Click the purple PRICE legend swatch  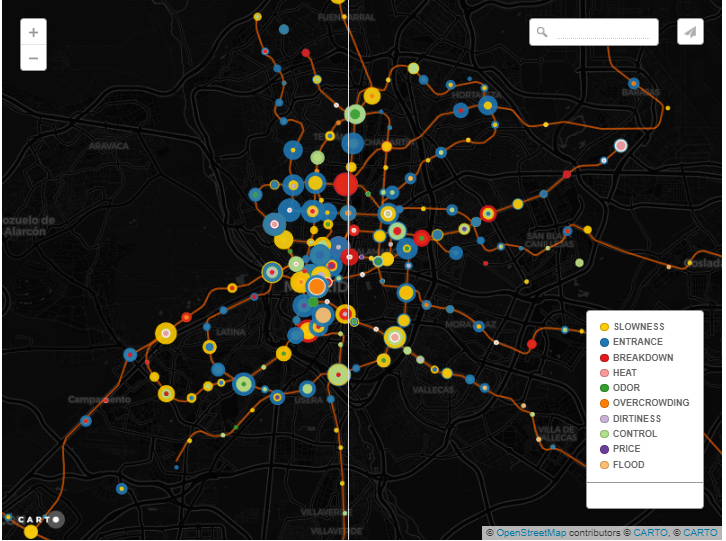point(604,449)
